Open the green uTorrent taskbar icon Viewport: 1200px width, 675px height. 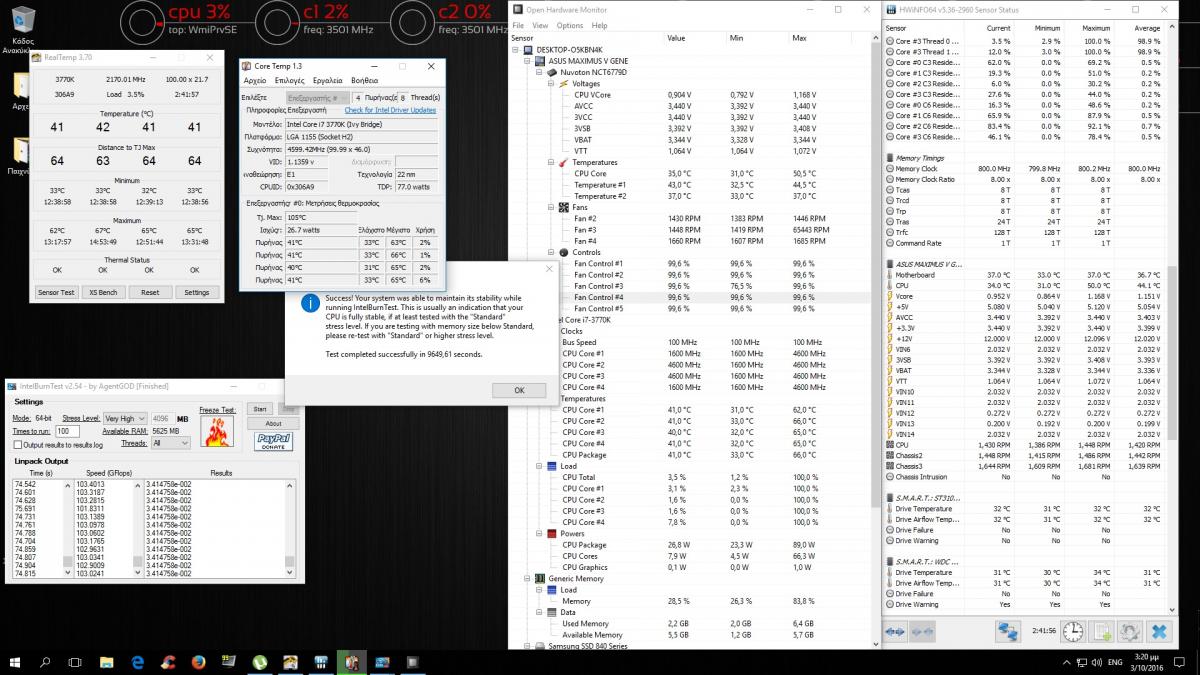point(259,662)
